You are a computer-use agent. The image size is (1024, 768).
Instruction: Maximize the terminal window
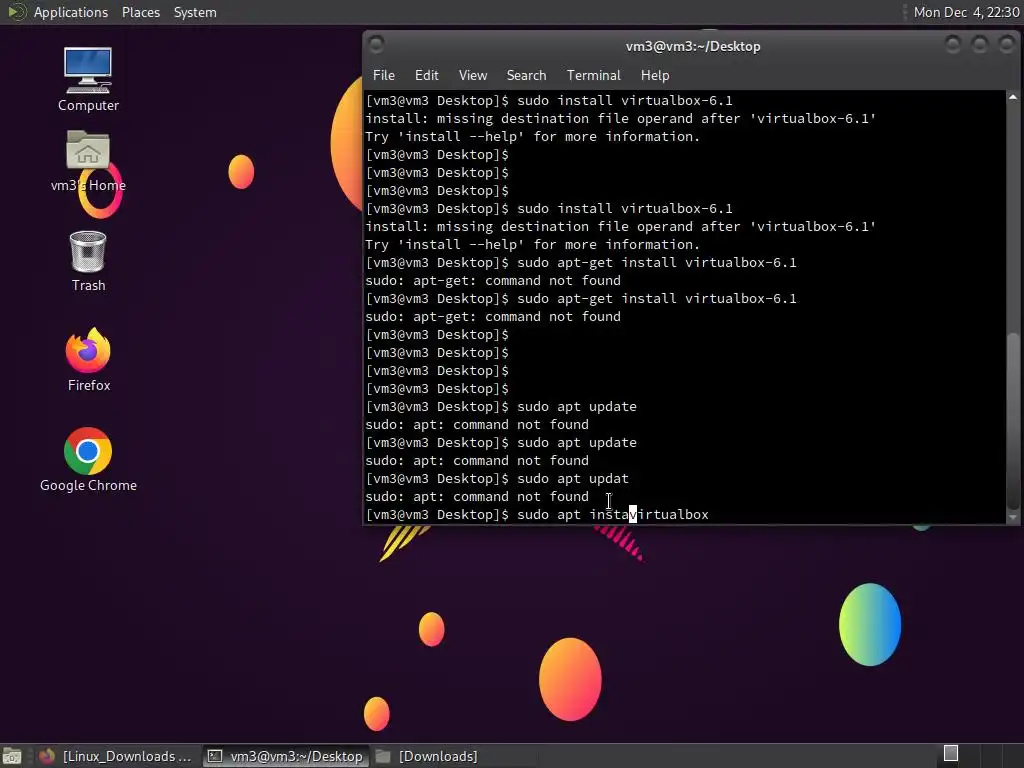pyautogui.click(x=980, y=44)
